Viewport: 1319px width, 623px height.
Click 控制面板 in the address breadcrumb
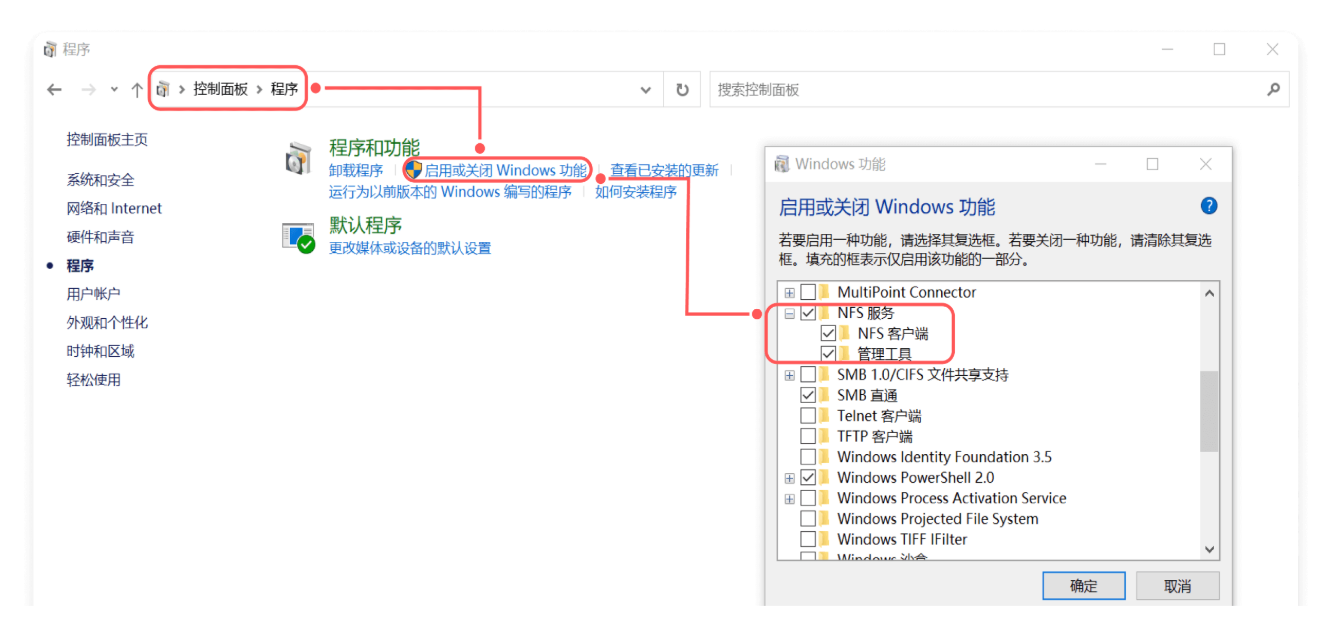click(x=220, y=89)
